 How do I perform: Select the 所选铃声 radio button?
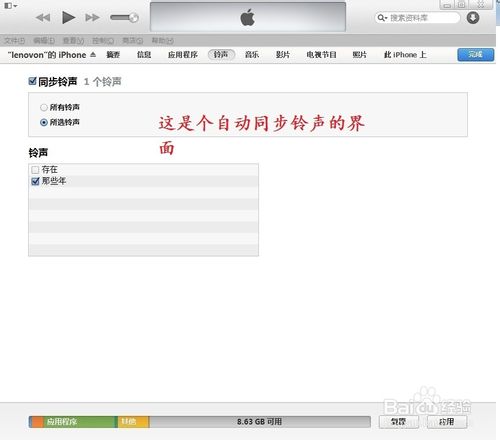(x=44, y=123)
